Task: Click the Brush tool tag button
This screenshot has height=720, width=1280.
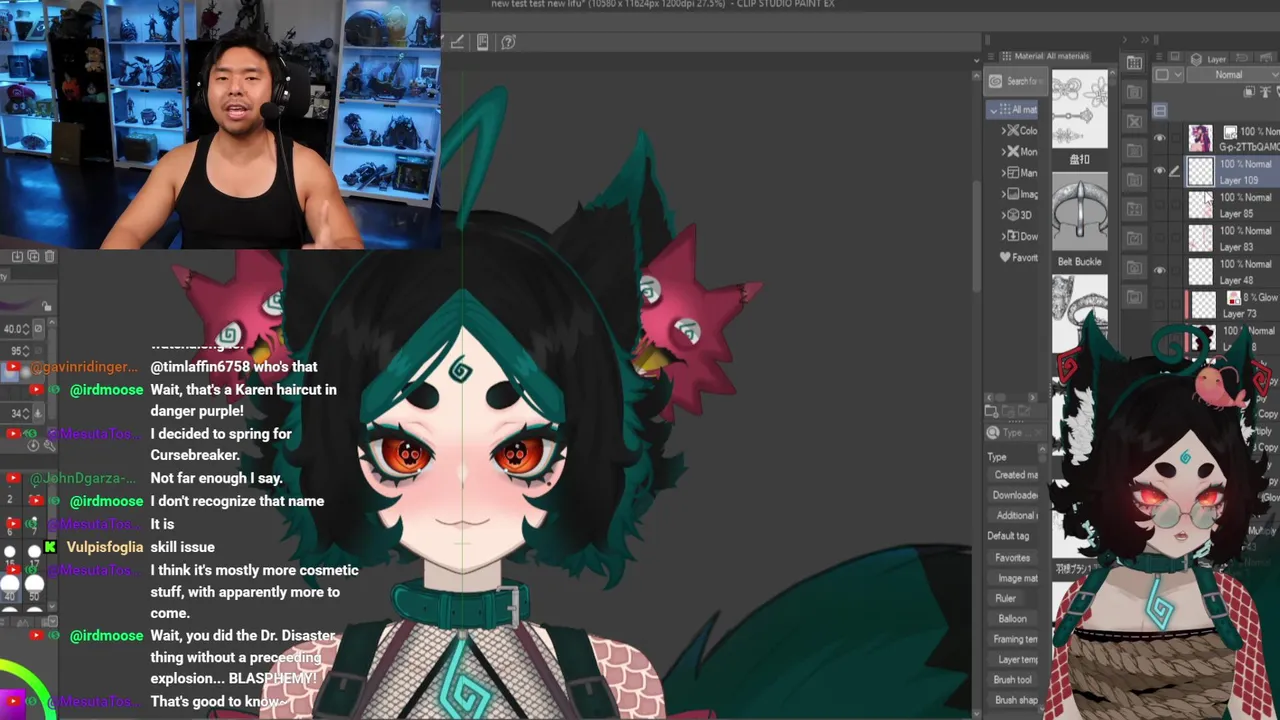Action: (x=1012, y=680)
